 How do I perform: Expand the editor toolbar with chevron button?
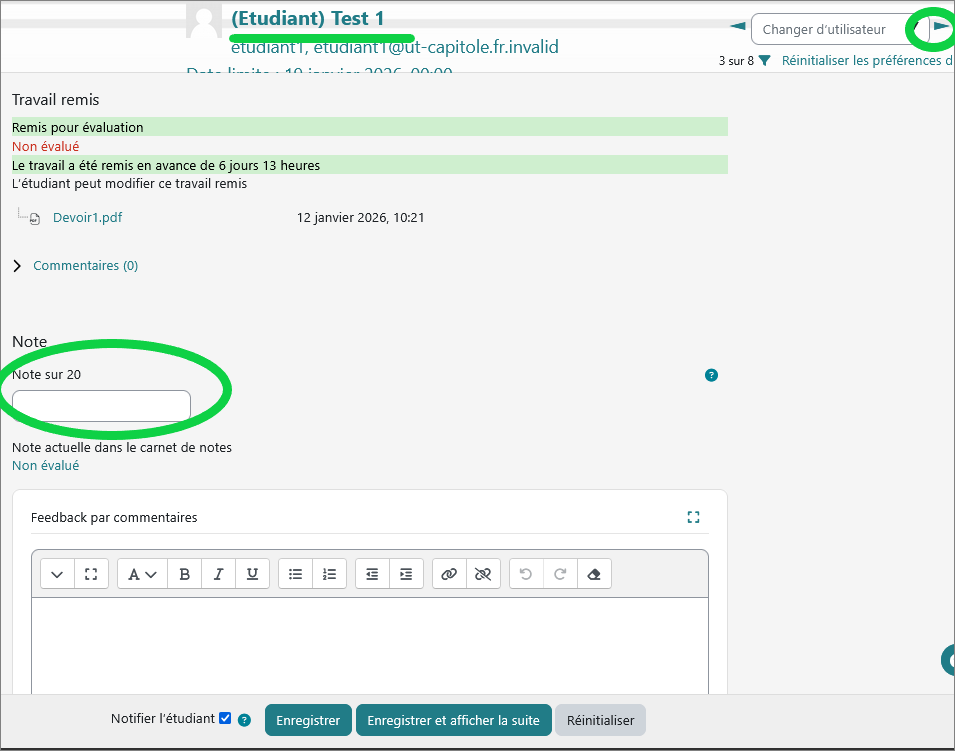point(57,574)
